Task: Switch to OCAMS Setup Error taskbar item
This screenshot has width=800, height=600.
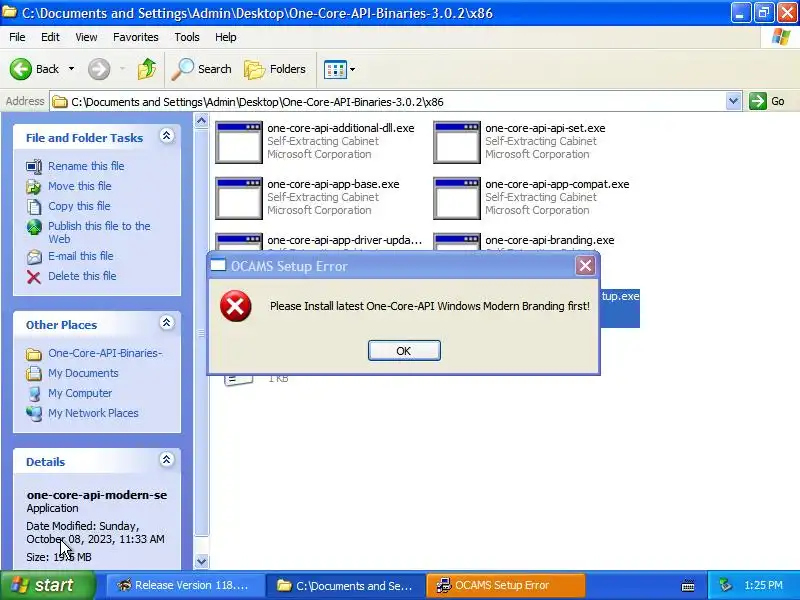Action: click(x=505, y=585)
